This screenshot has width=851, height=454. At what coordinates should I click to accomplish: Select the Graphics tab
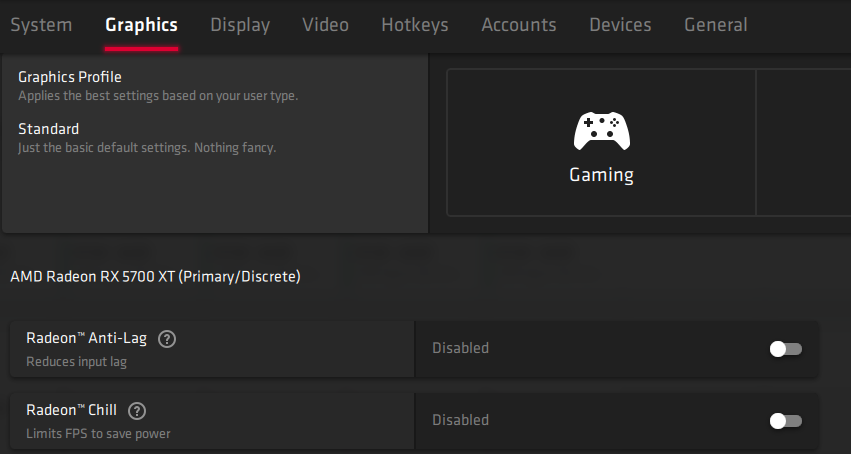(141, 25)
